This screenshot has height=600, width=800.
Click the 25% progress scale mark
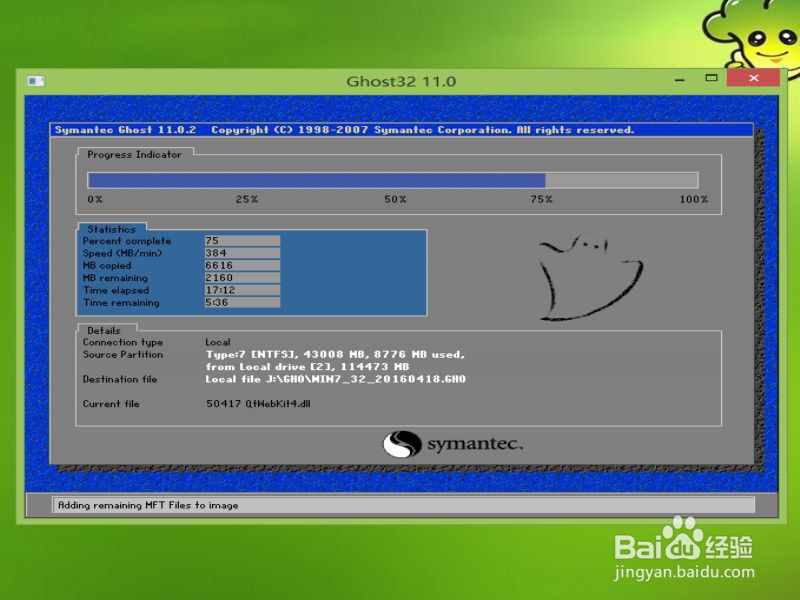[247, 199]
